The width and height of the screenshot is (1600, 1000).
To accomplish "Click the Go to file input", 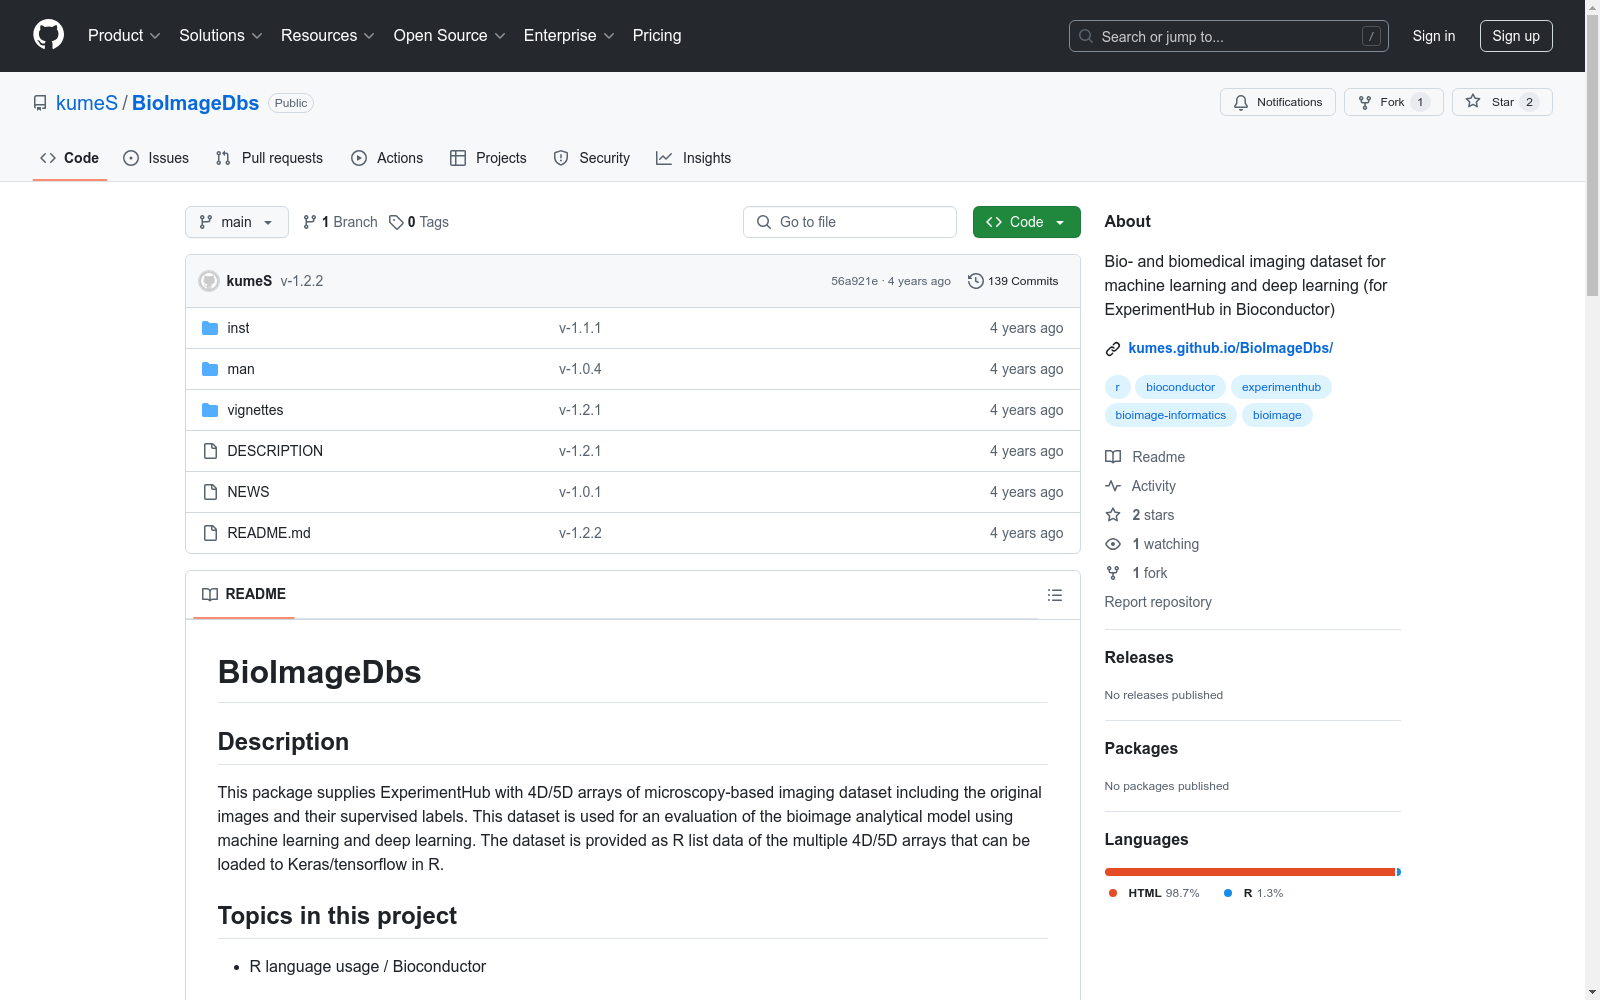I will coord(850,222).
